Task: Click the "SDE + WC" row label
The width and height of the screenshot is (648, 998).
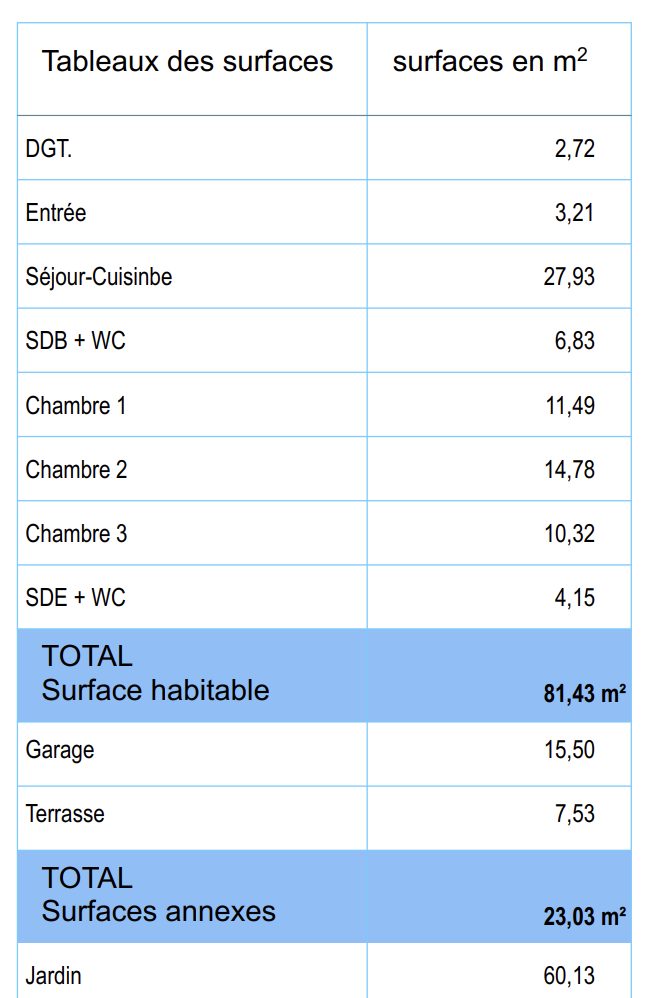Action: (x=76, y=598)
